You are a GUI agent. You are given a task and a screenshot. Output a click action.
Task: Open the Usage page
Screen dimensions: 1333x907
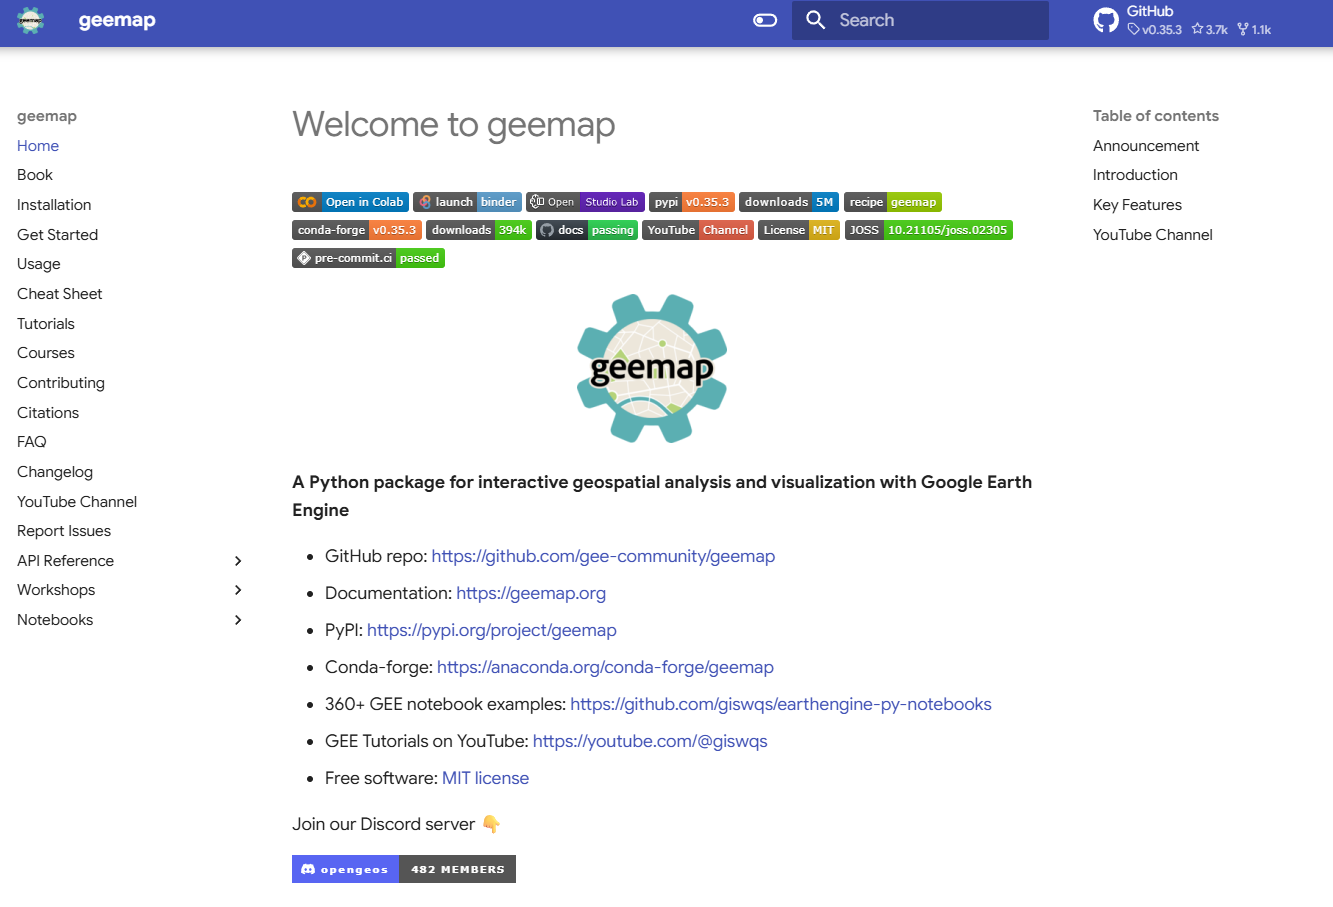pyautogui.click(x=39, y=264)
